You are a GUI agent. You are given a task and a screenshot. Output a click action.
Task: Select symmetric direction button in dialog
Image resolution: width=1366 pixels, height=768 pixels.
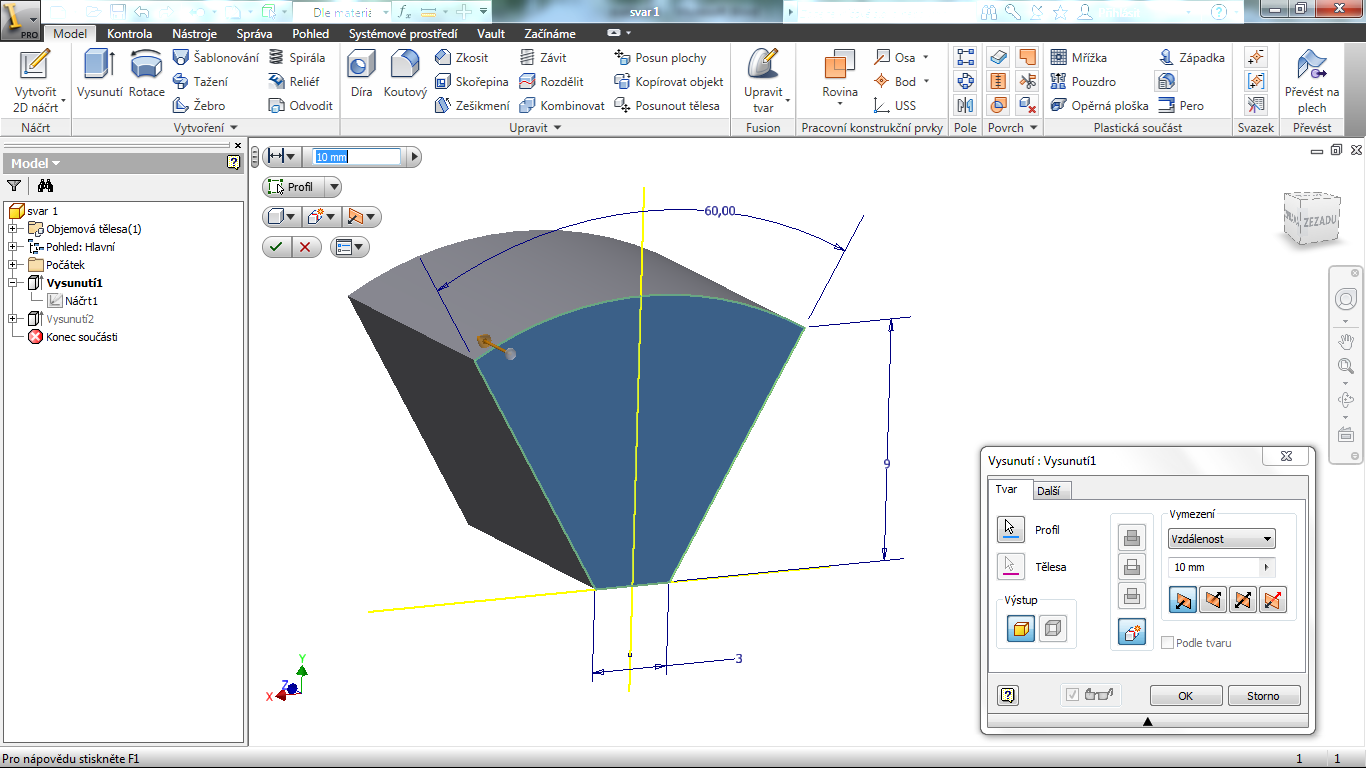coord(1243,600)
